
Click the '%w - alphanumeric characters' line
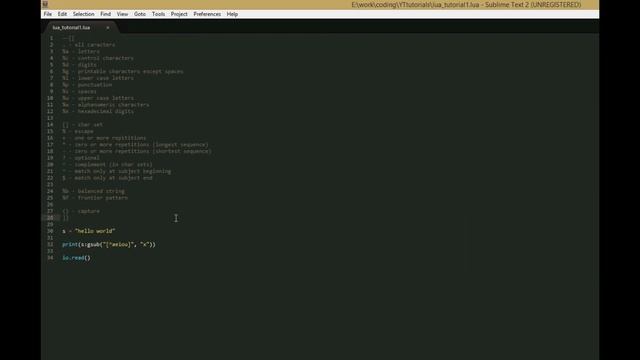106,104
